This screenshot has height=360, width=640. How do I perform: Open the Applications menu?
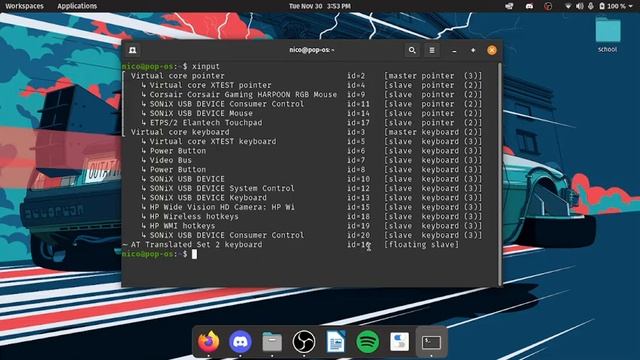(x=77, y=6)
